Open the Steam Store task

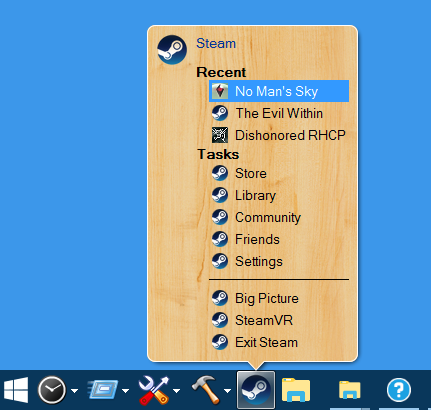279,173
